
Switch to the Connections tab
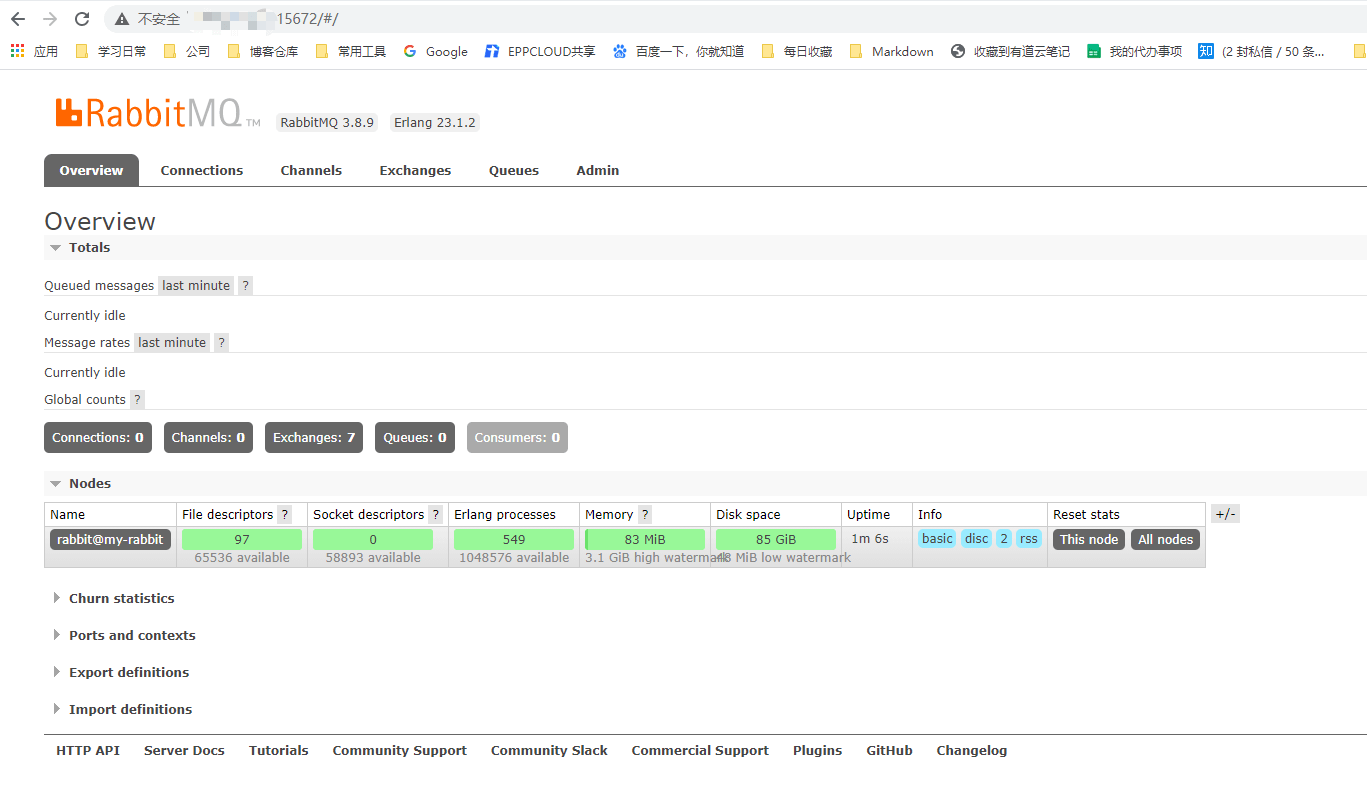pyautogui.click(x=202, y=170)
